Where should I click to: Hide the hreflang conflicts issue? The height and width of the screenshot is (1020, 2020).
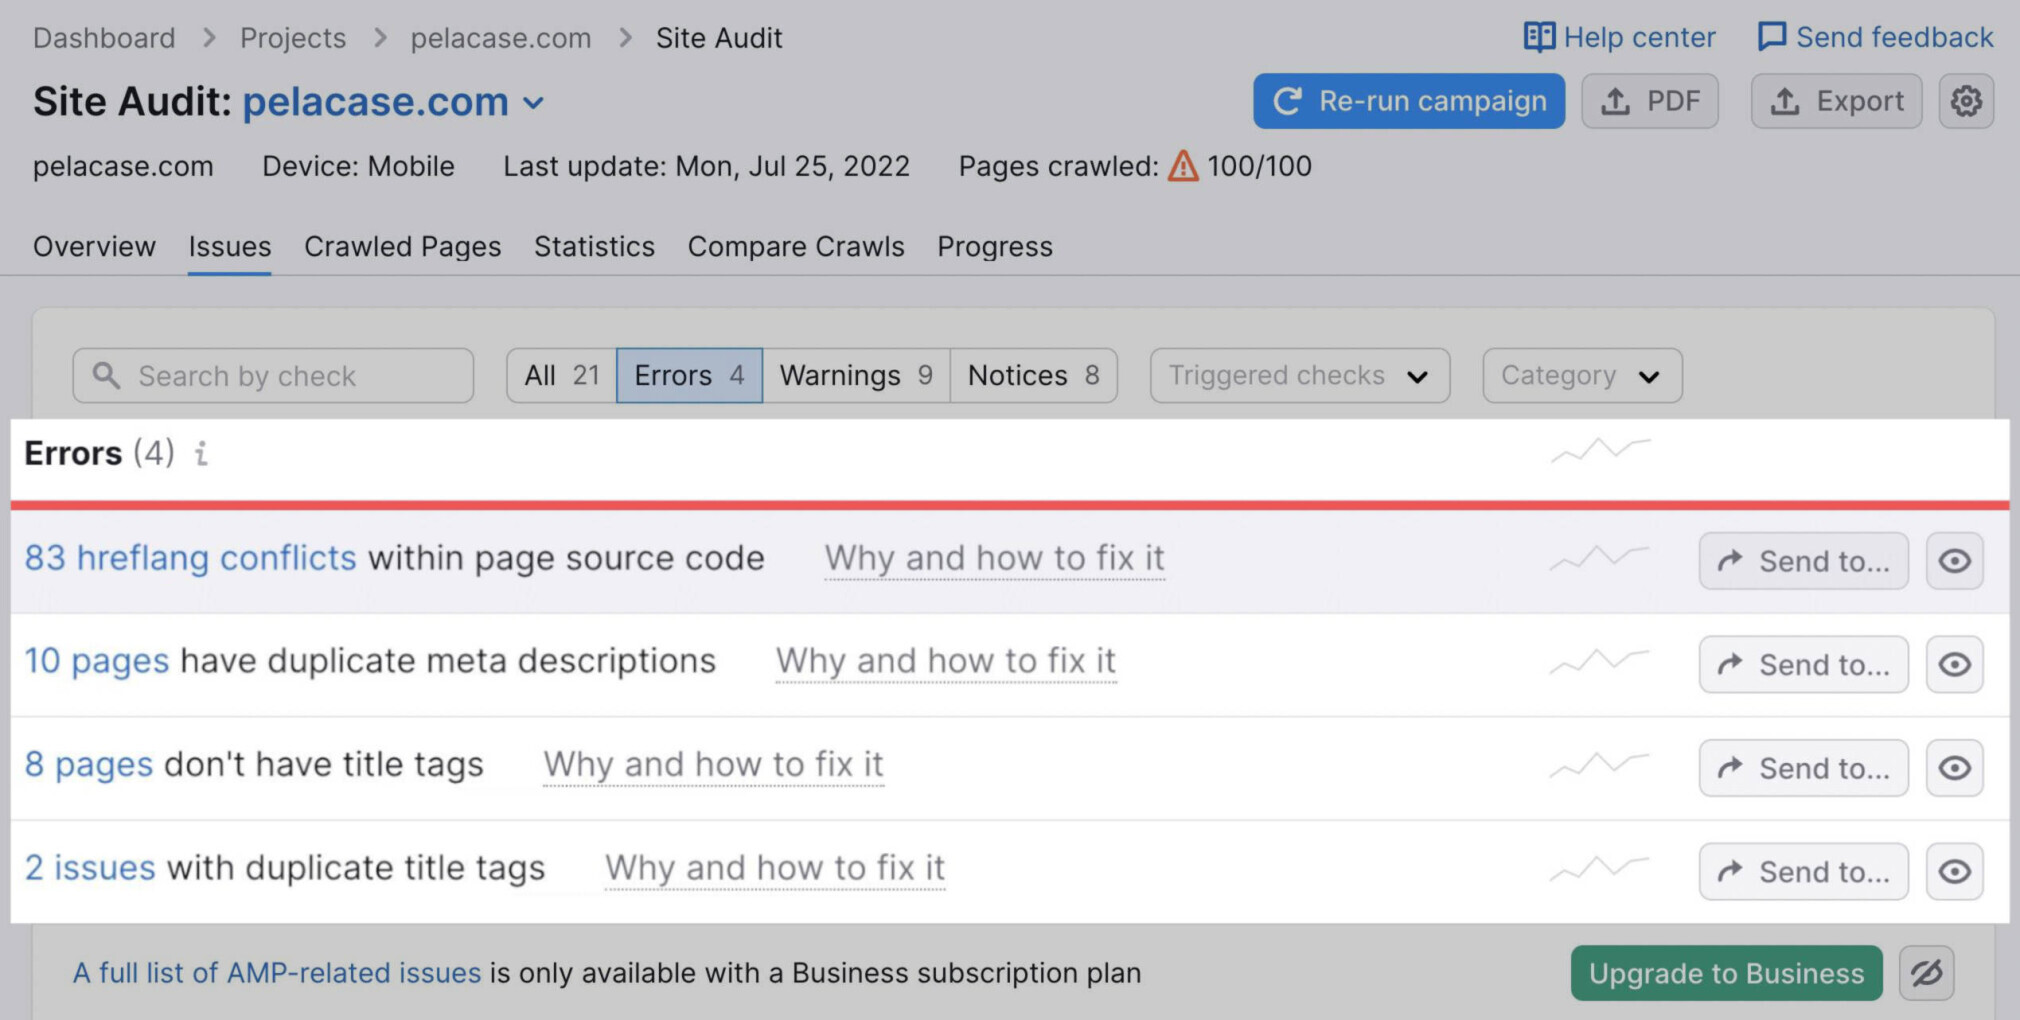[x=1954, y=561]
